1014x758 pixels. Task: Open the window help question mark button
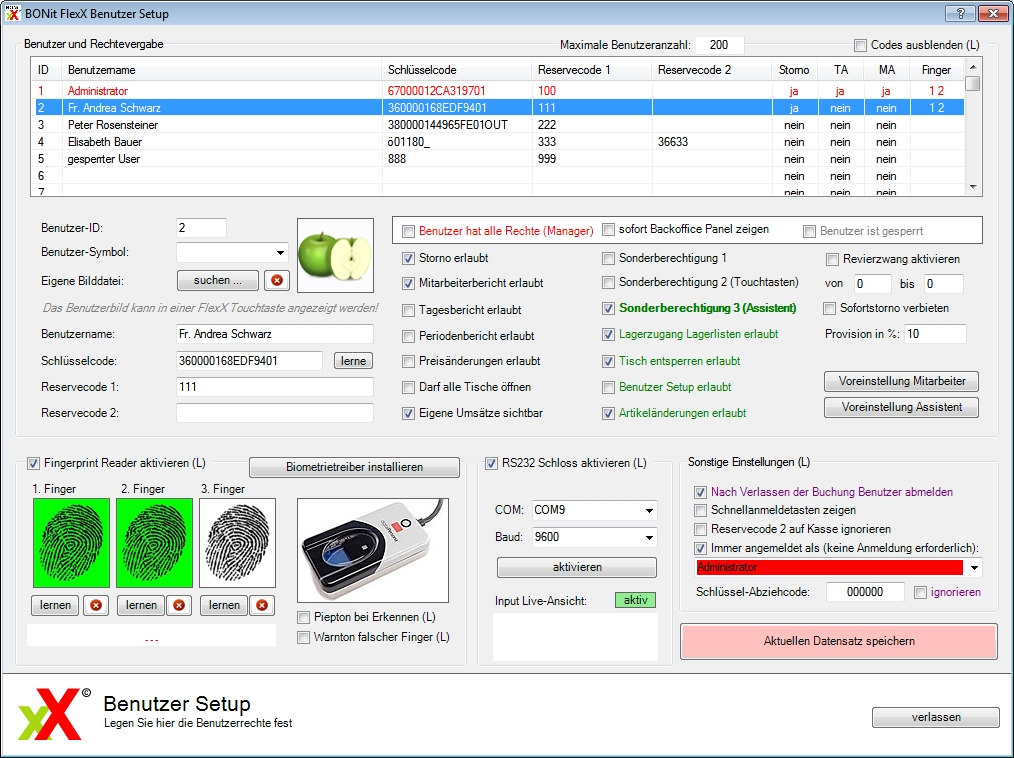click(960, 13)
